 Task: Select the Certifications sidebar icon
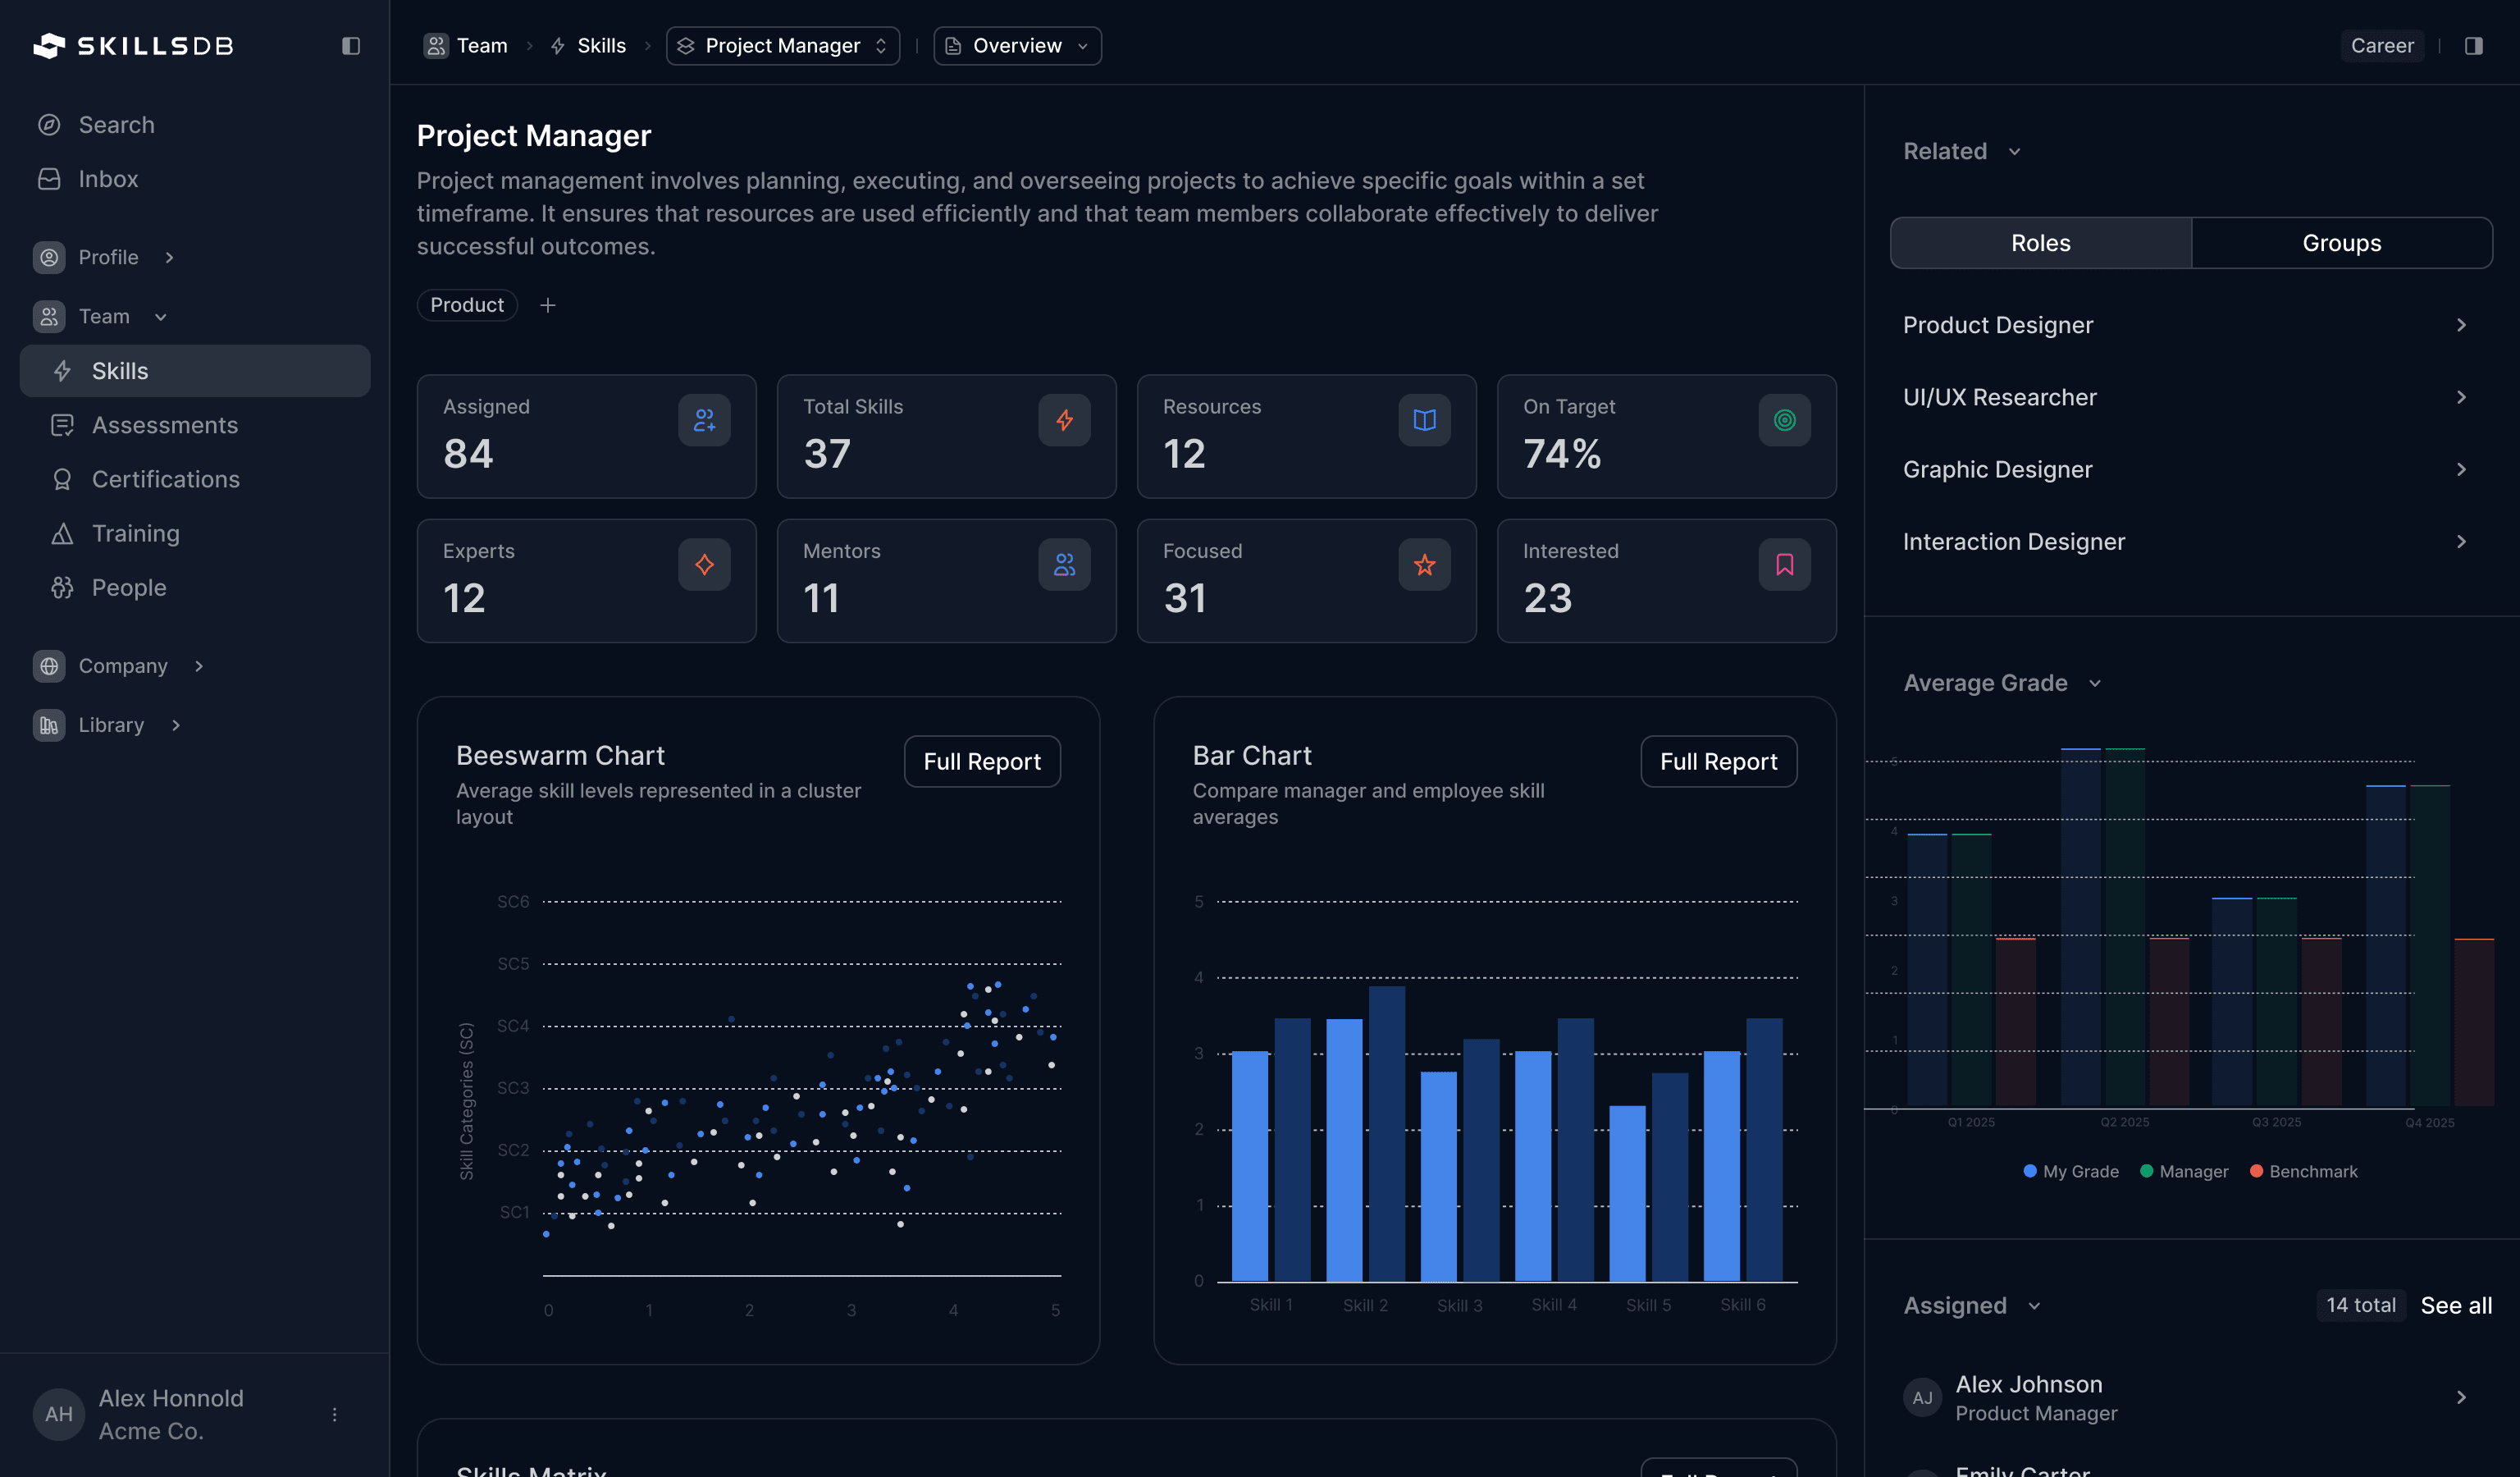(62, 479)
